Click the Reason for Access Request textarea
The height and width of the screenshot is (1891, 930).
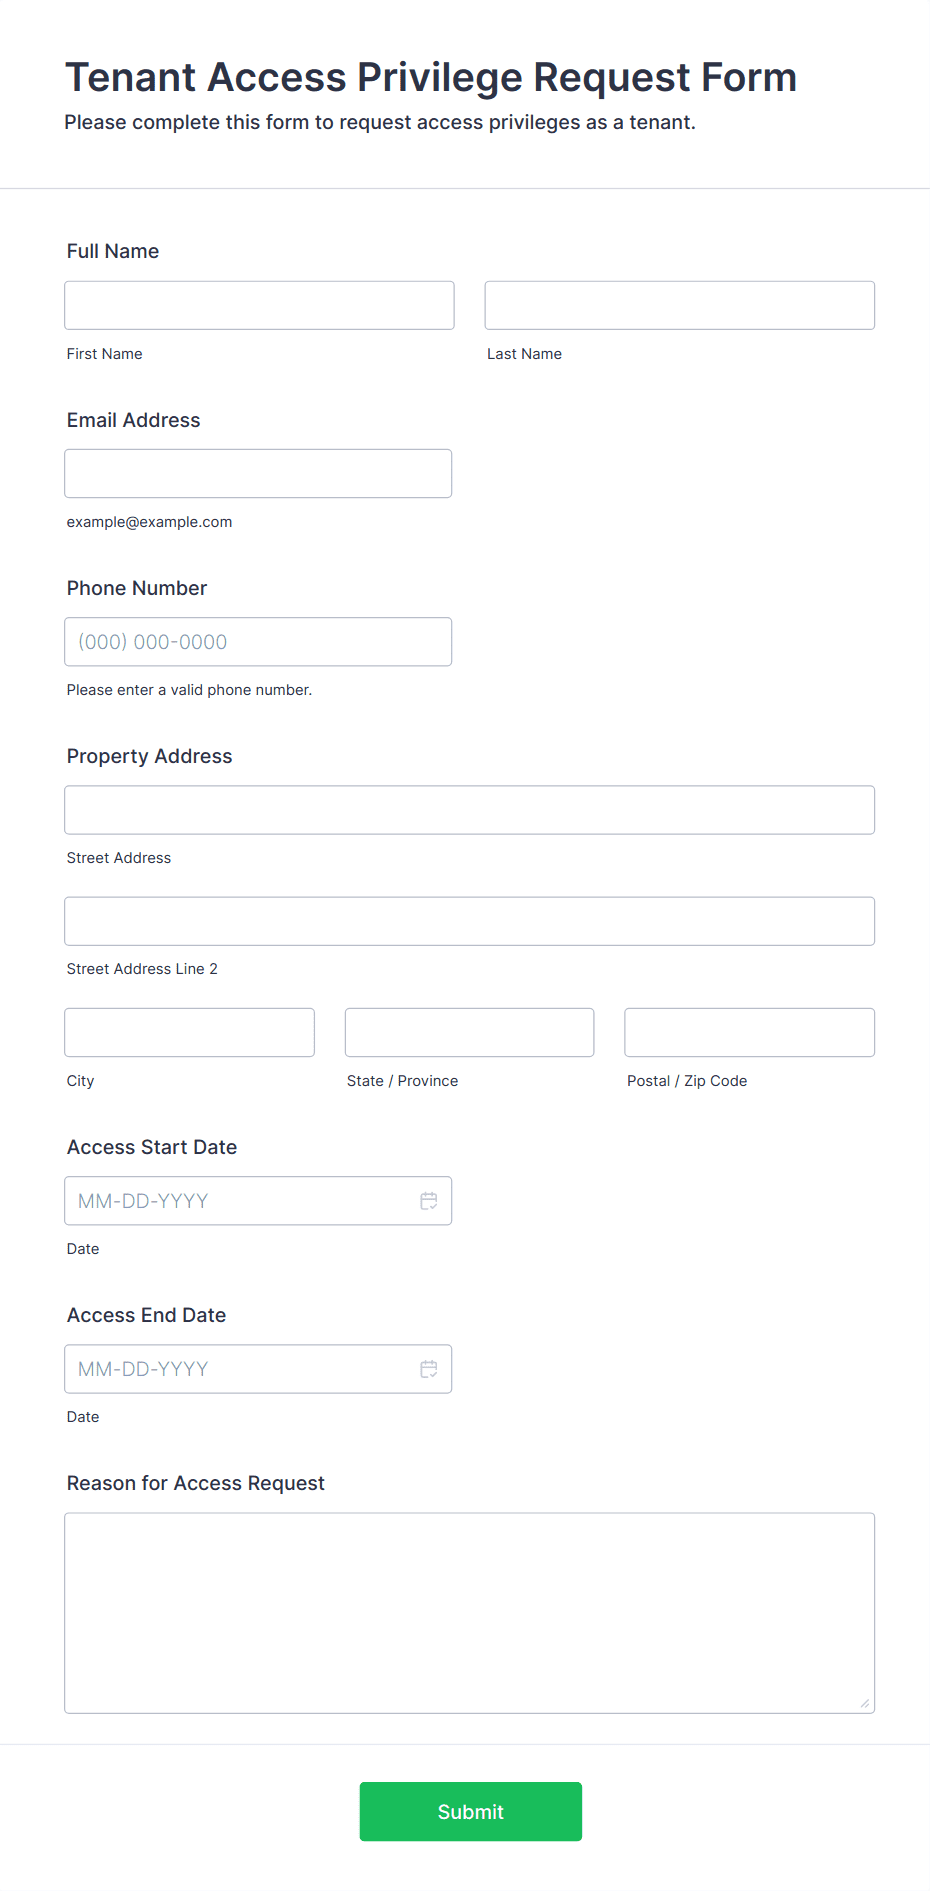click(469, 1612)
